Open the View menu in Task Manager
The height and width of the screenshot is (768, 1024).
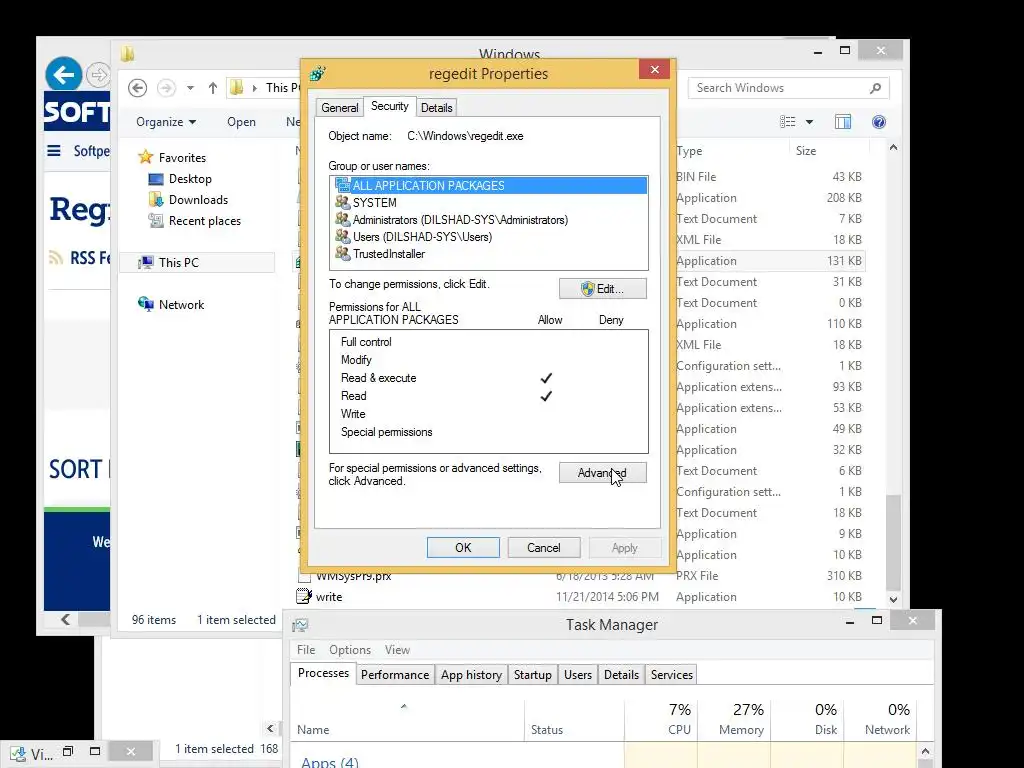pyautogui.click(x=397, y=650)
